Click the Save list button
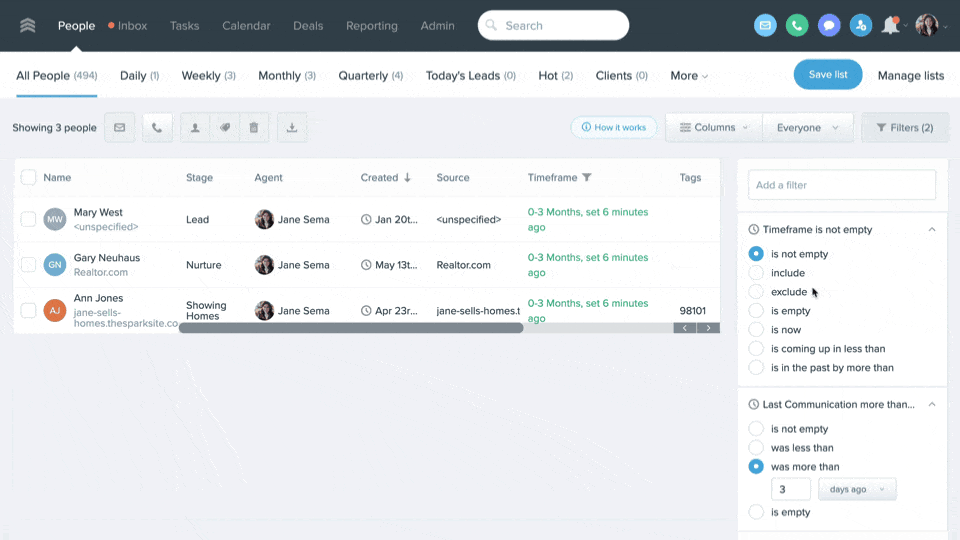Screen dimensions: 960x540 click(827, 75)
